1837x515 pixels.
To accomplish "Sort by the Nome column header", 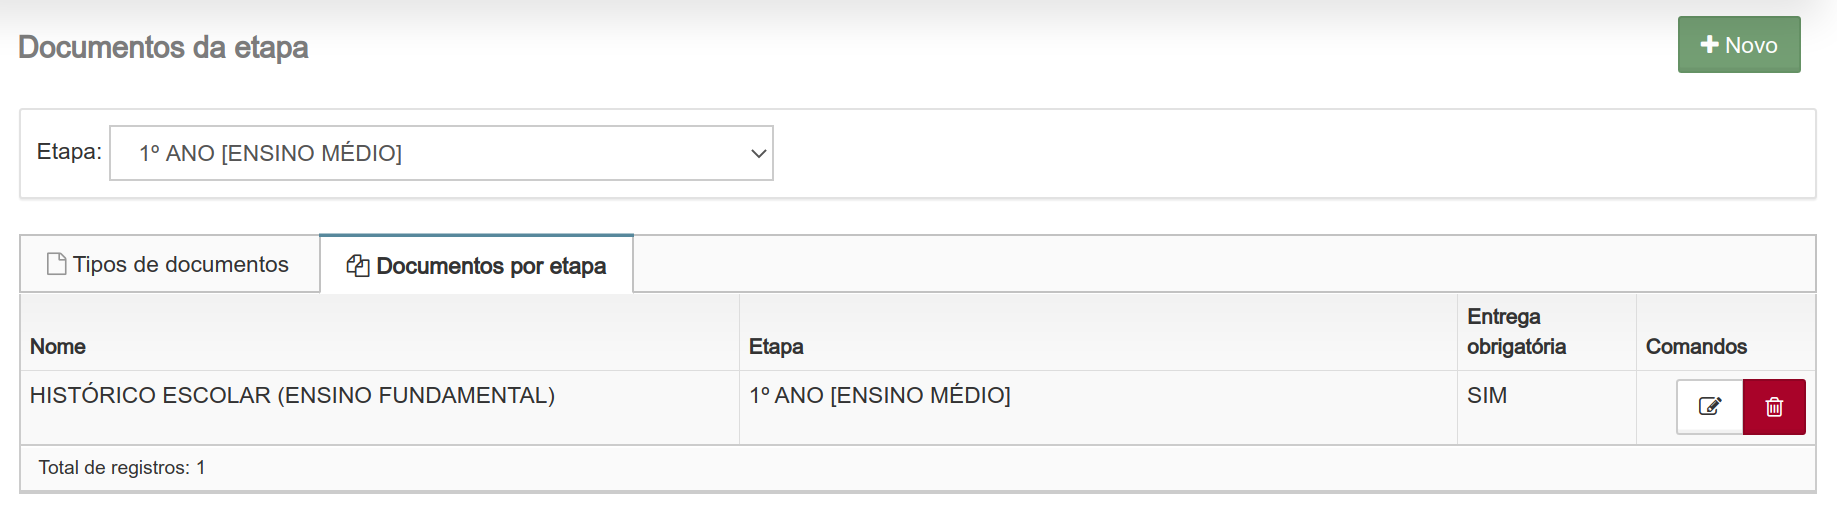I will click(58, 346).
